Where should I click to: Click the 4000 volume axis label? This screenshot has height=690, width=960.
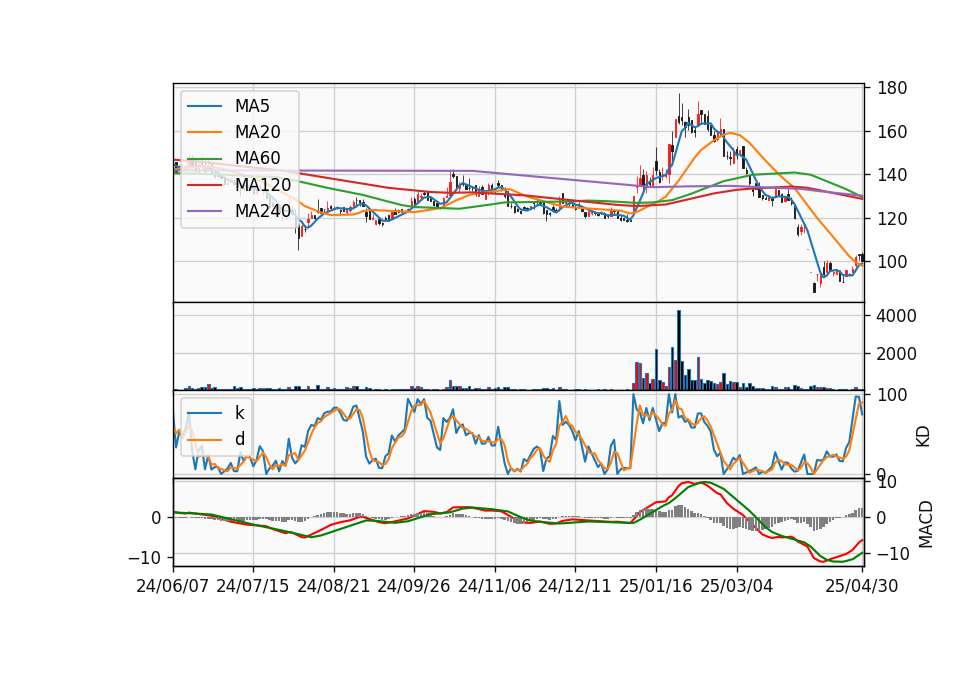point(897,316)
